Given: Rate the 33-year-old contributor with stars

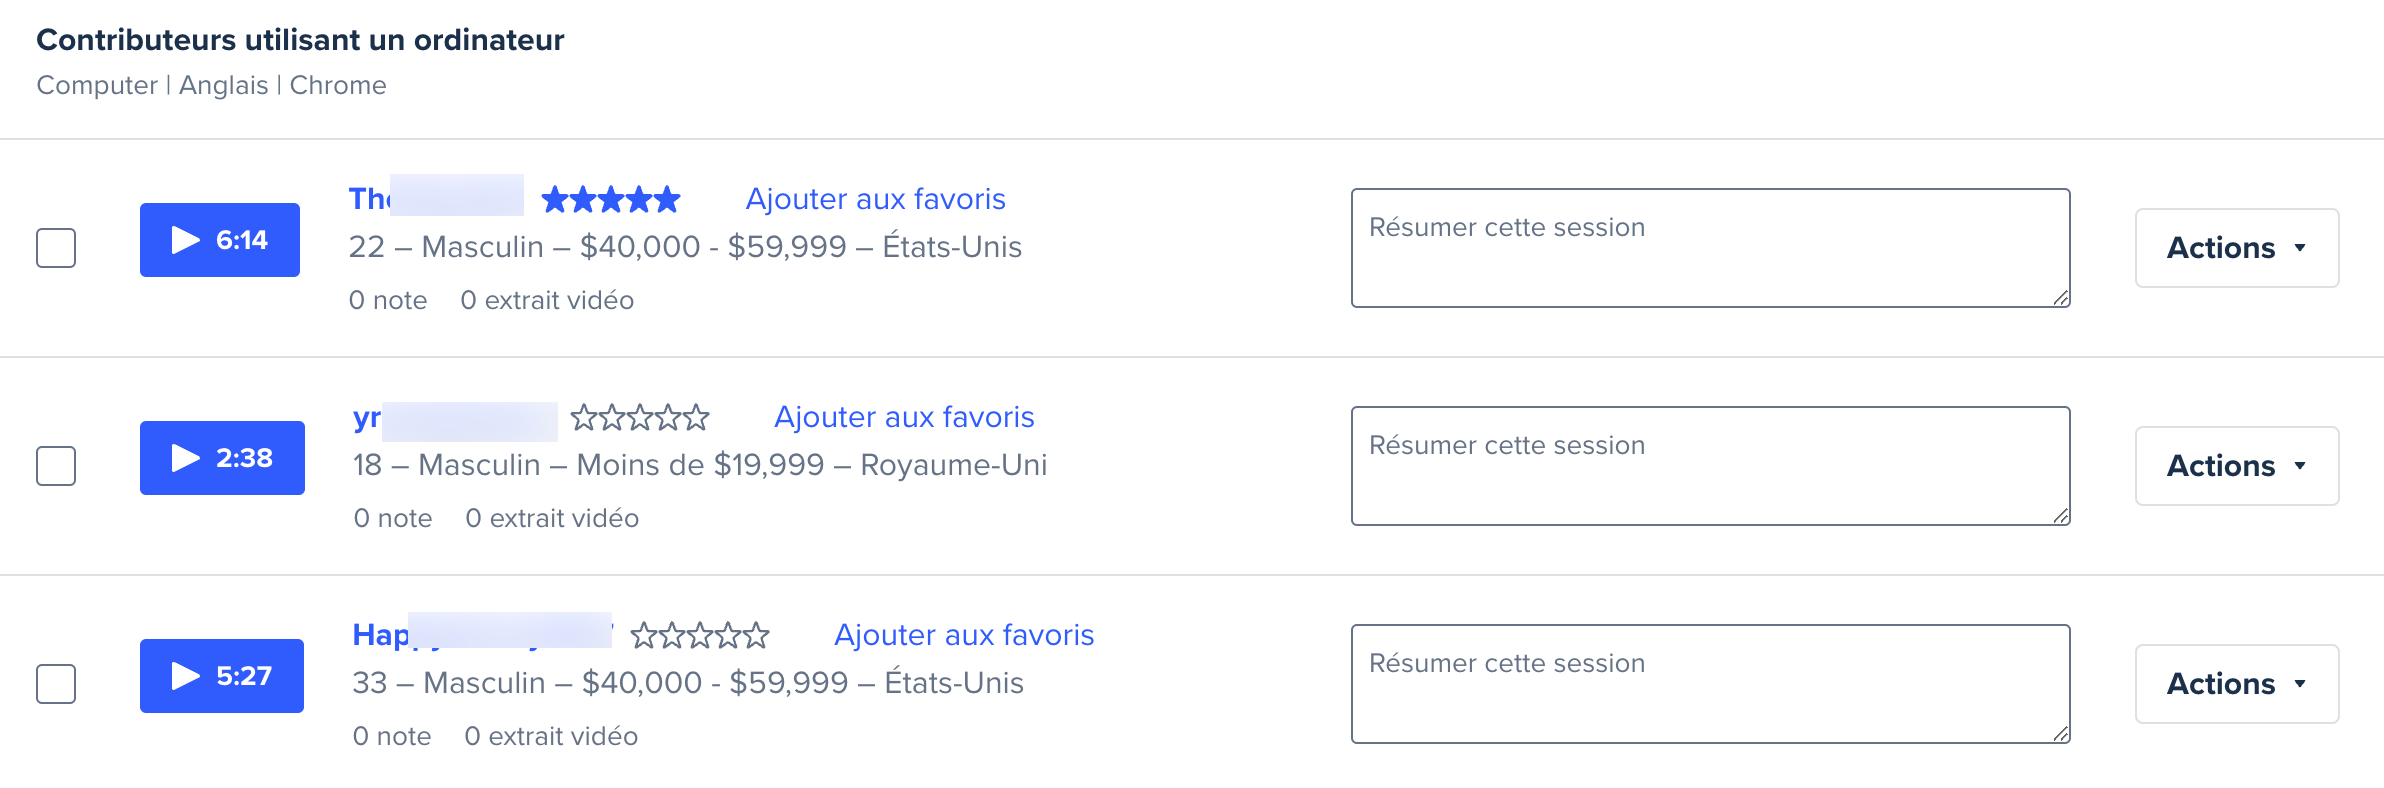Looking at the screenshot, I should pyautogui.click(x=700, y=636).
